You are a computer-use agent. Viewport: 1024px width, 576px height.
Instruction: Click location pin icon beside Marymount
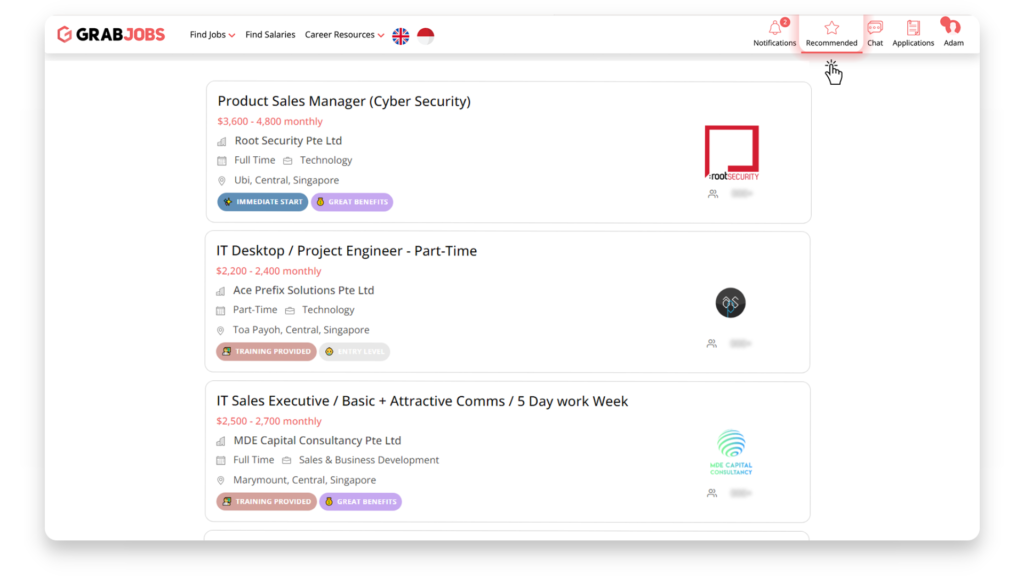pyautogui.click(x=221, y=481)
